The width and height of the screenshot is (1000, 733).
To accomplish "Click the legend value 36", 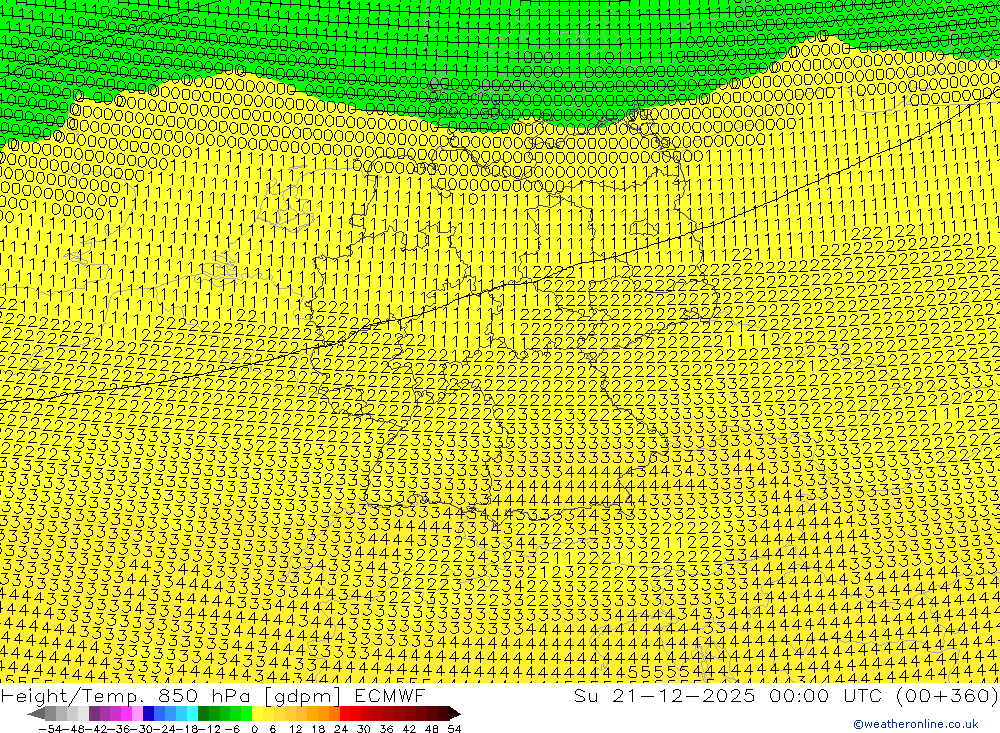I will (x=386, y=729).
